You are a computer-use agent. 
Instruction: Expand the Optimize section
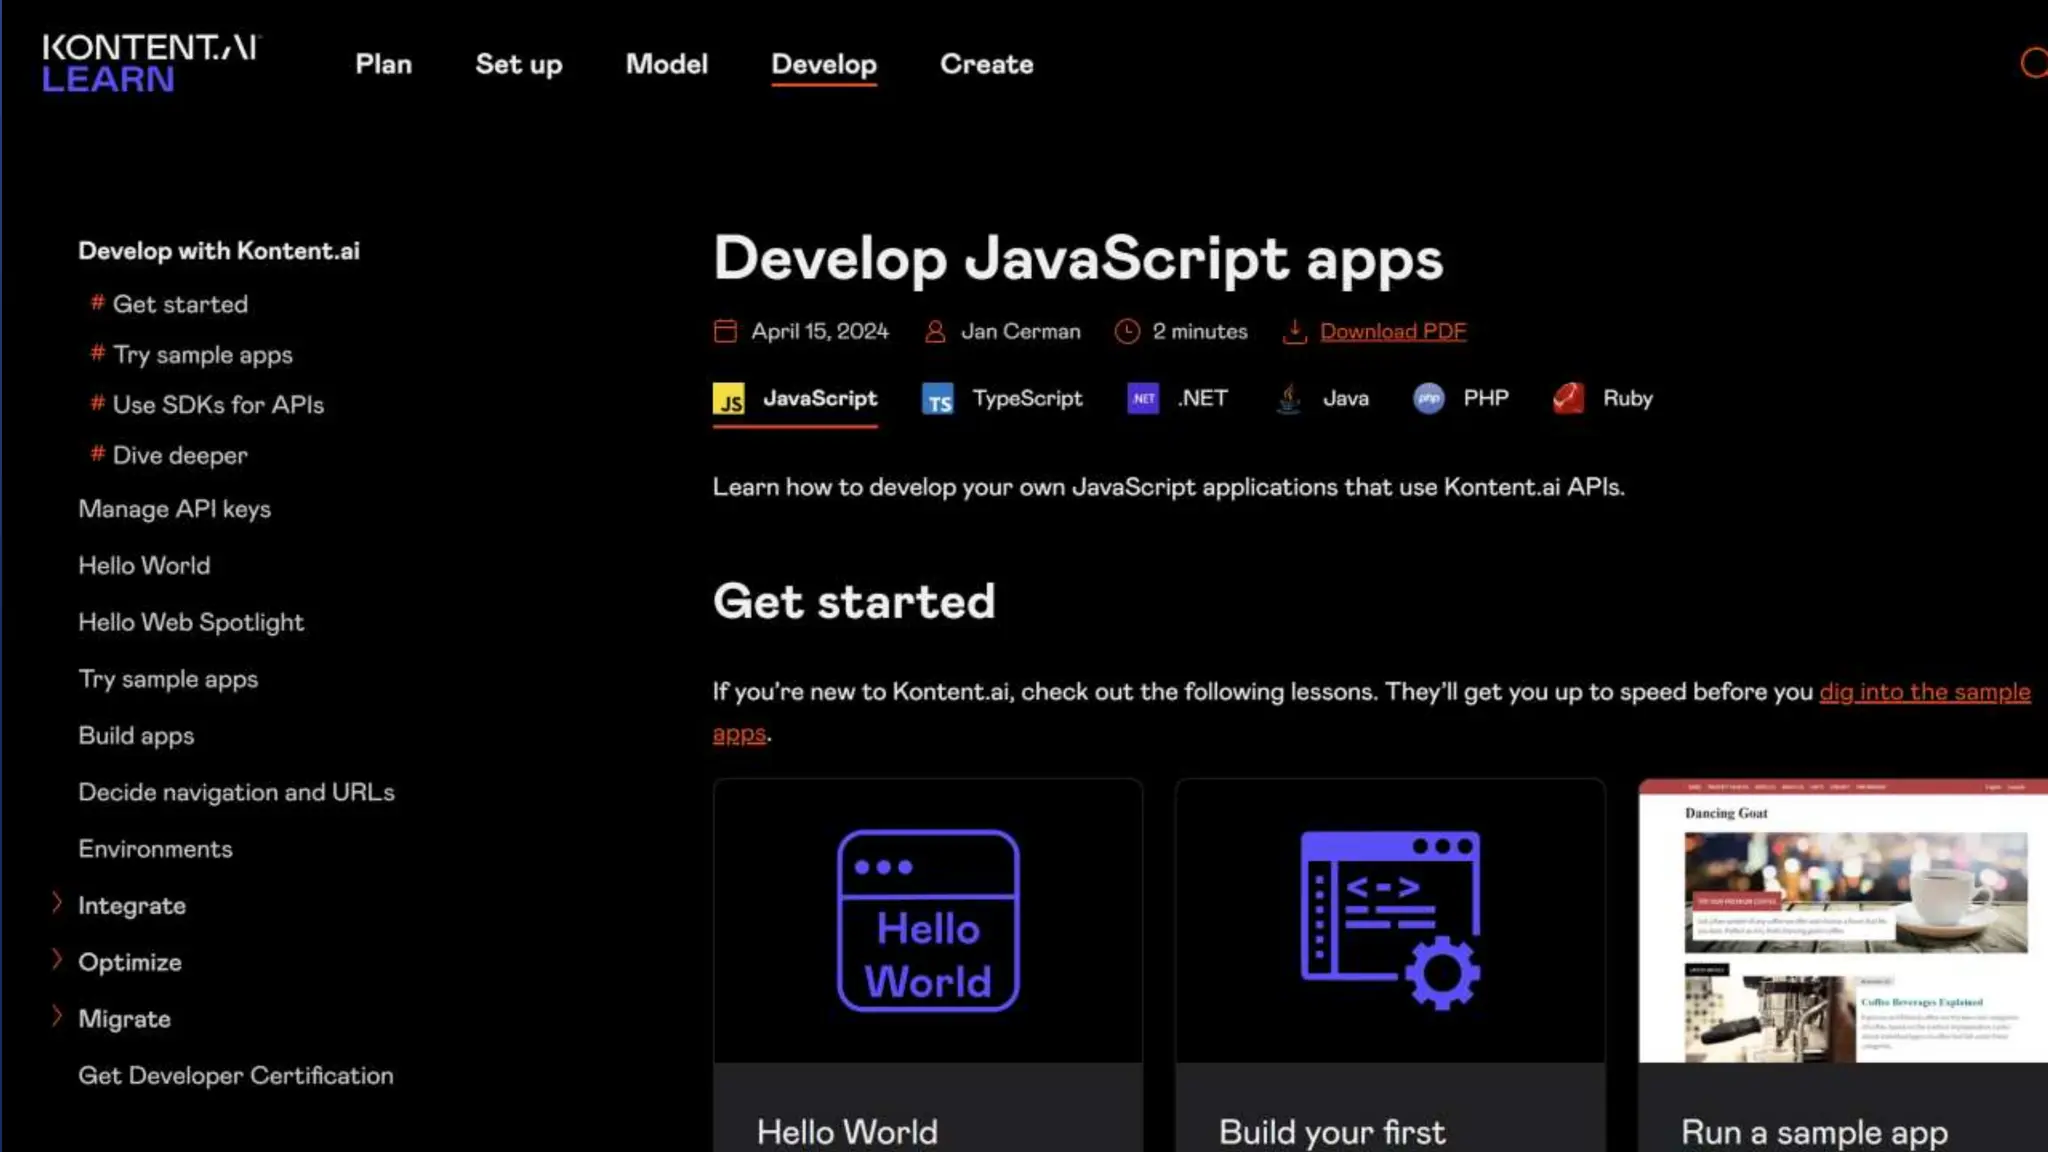tap(57, 961)
